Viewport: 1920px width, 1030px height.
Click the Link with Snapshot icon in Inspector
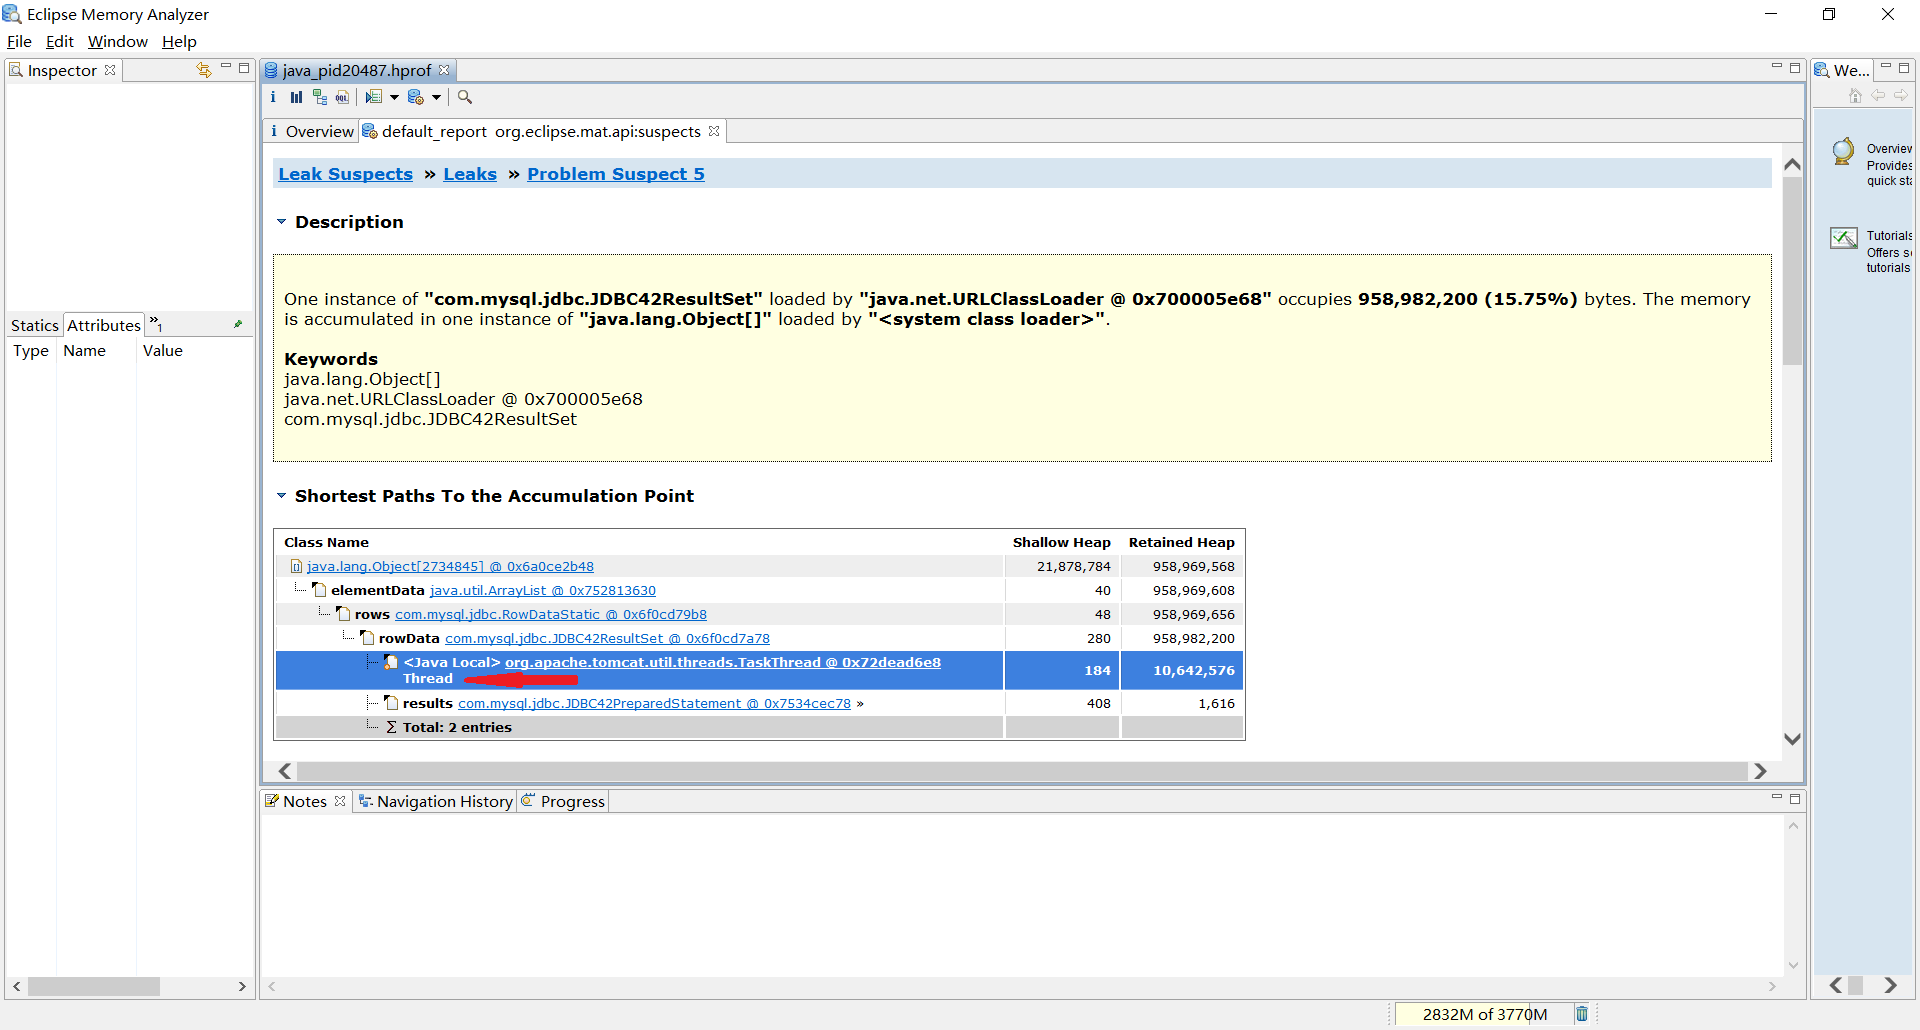pyautogui.click(x=204, y=69)
